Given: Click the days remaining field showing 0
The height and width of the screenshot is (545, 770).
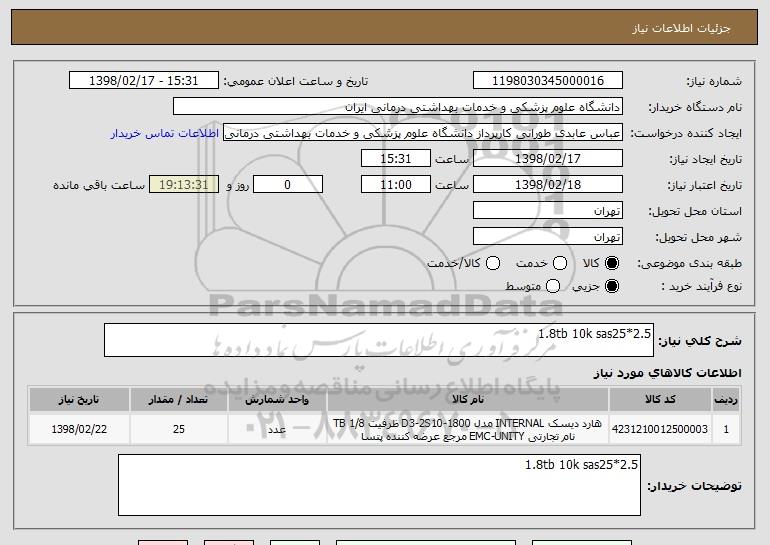Looking at the screenshot, I should tap(288, 185).
